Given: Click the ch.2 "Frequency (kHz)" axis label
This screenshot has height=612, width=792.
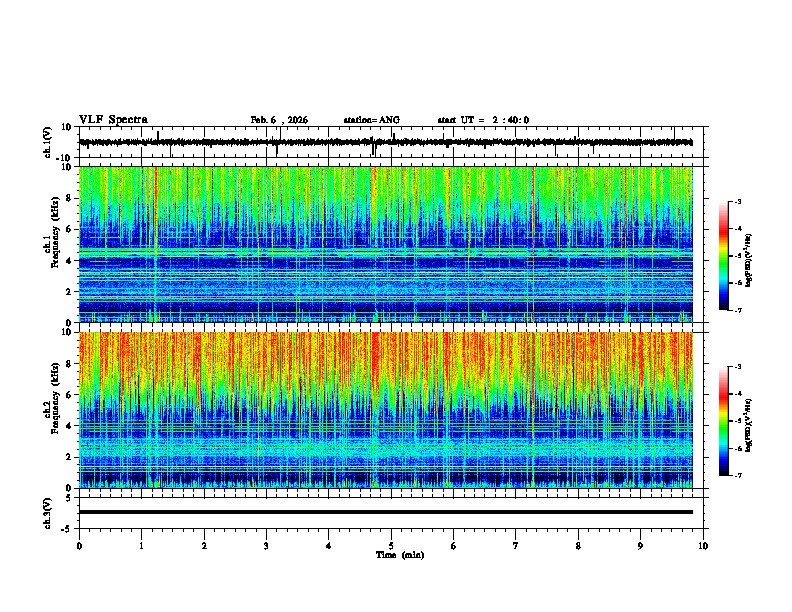Looking at the screenshot, I should pos(55,398).
